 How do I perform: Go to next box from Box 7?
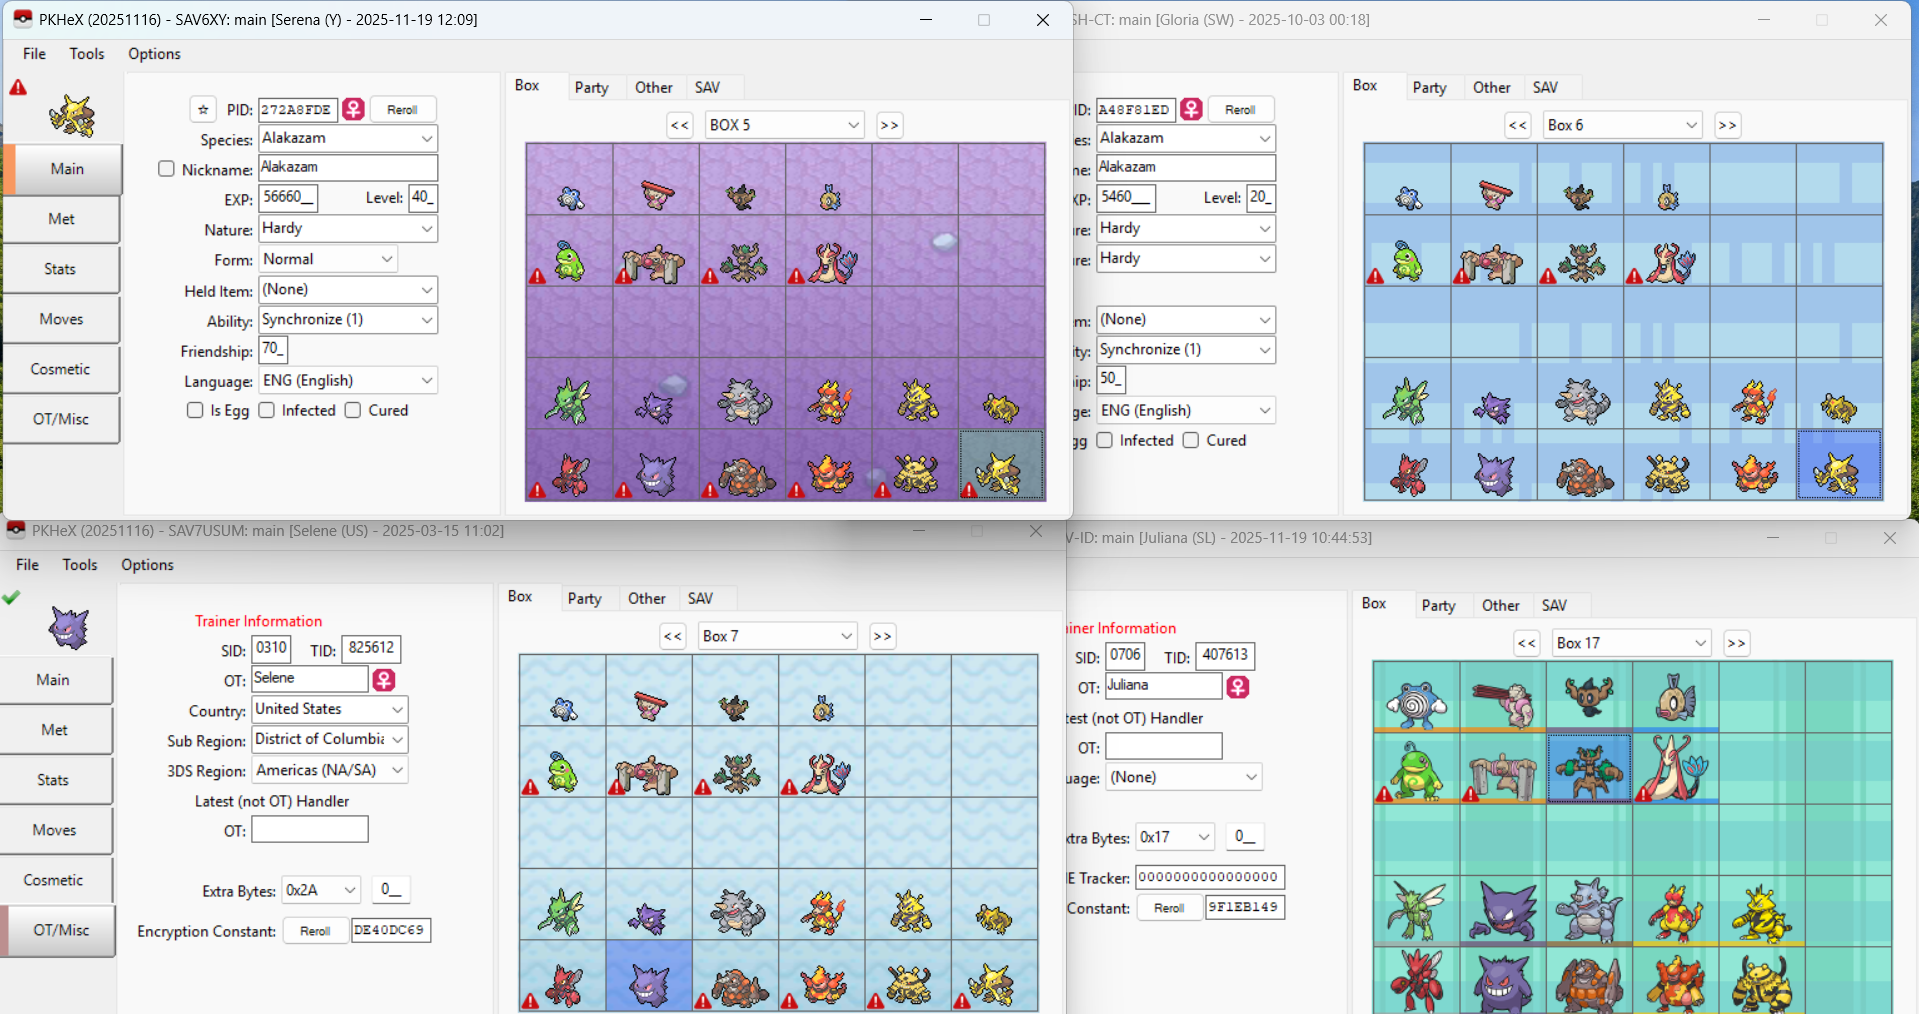[882, 636]
